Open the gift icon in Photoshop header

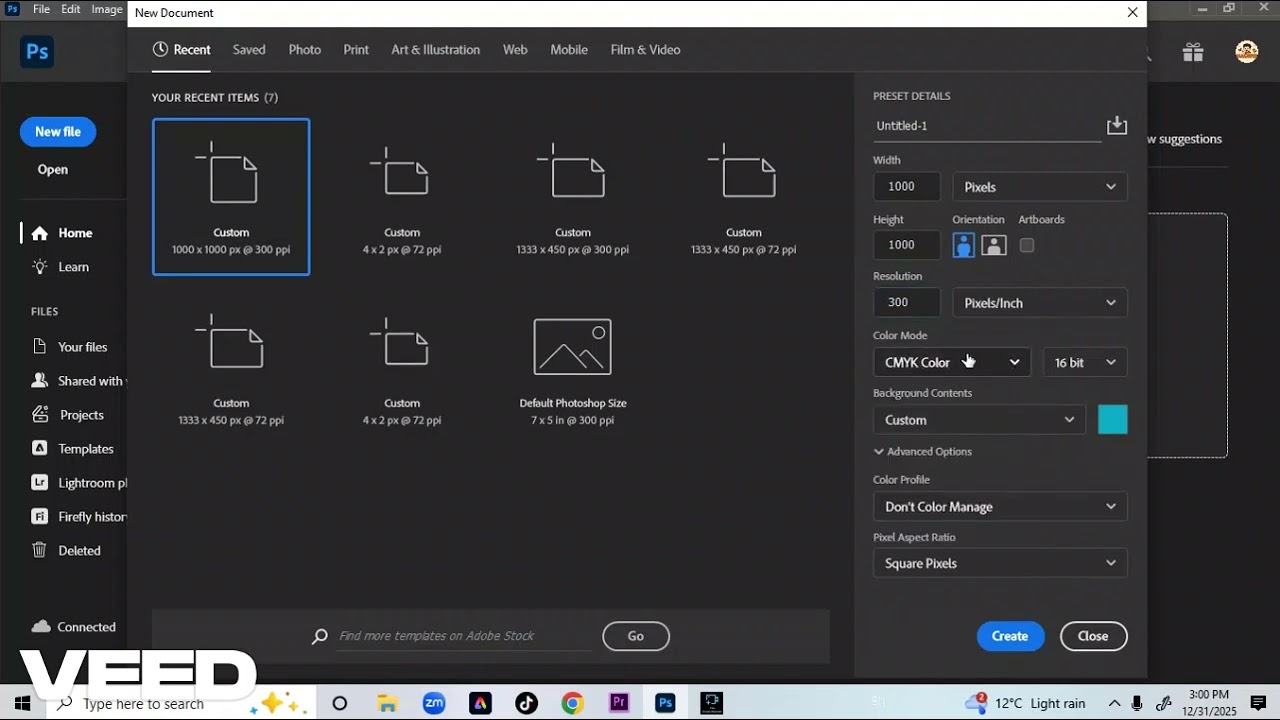(1193, 52)
